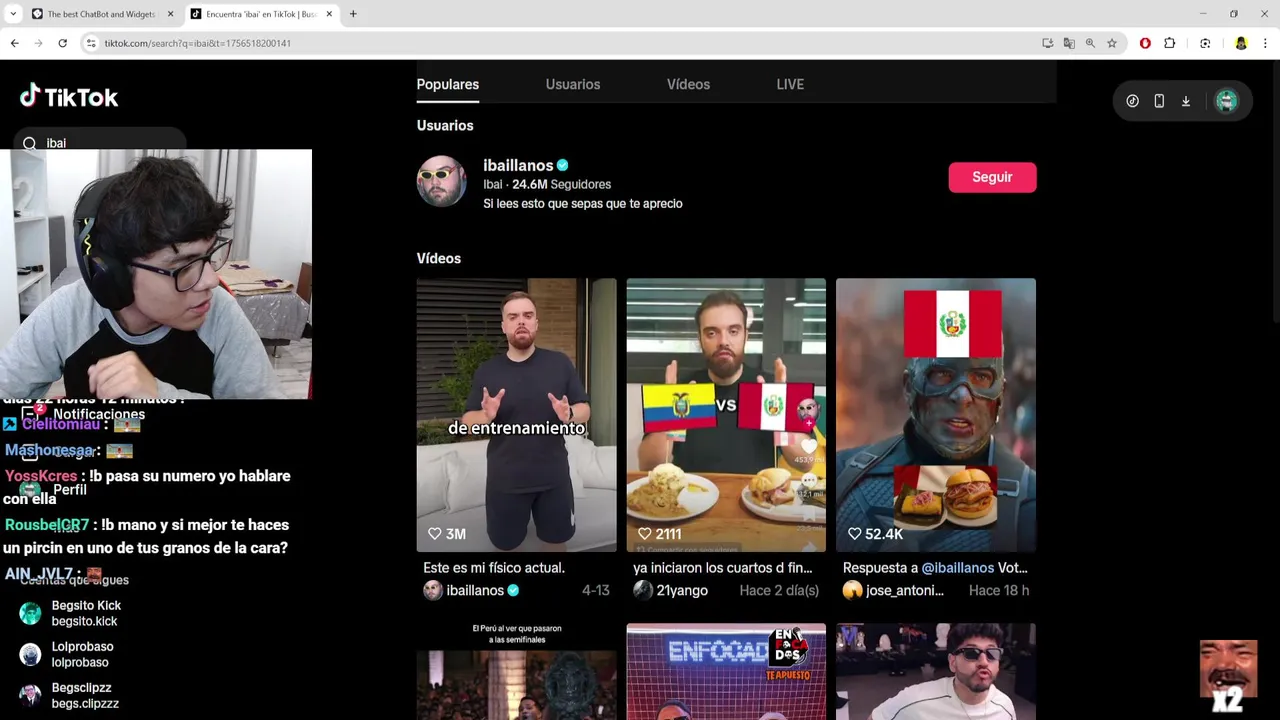Close the 'Encuentra ibai en TikTok' tab
Viewport: 1280px width, 720px height.
click(x=329, y=14)
